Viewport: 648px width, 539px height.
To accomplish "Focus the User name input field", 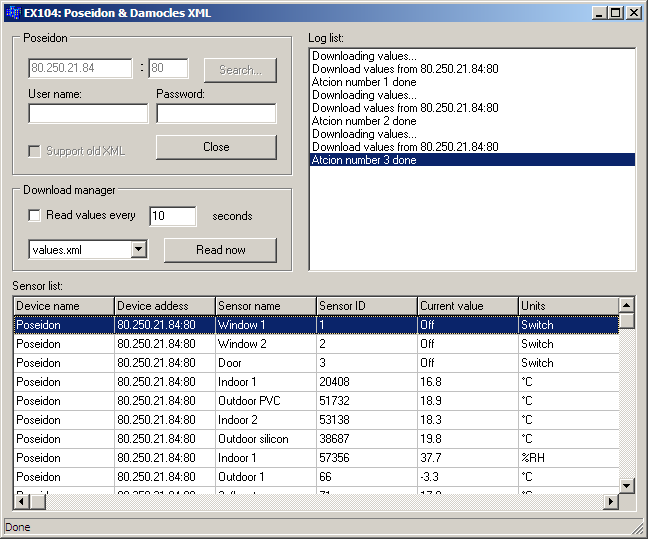I will 88,113.
